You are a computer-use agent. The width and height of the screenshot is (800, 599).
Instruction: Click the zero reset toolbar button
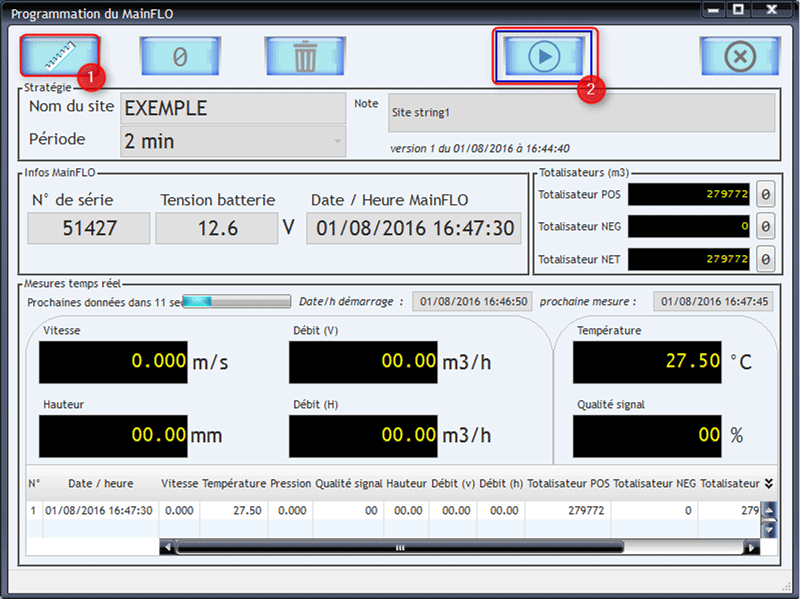coord(180,56)
